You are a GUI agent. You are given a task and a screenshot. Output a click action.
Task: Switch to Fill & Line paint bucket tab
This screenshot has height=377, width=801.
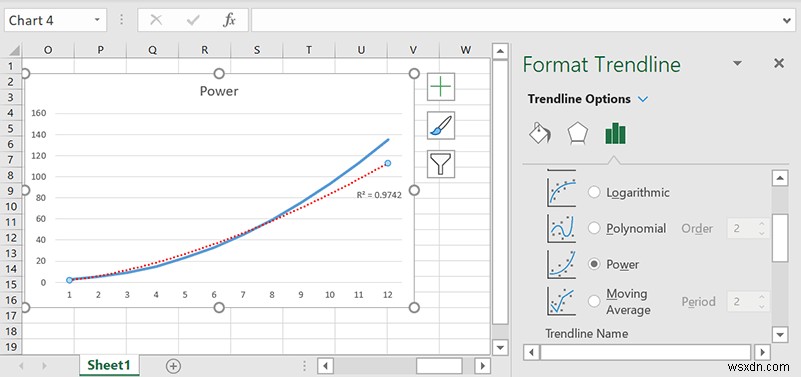coord(540,134)
